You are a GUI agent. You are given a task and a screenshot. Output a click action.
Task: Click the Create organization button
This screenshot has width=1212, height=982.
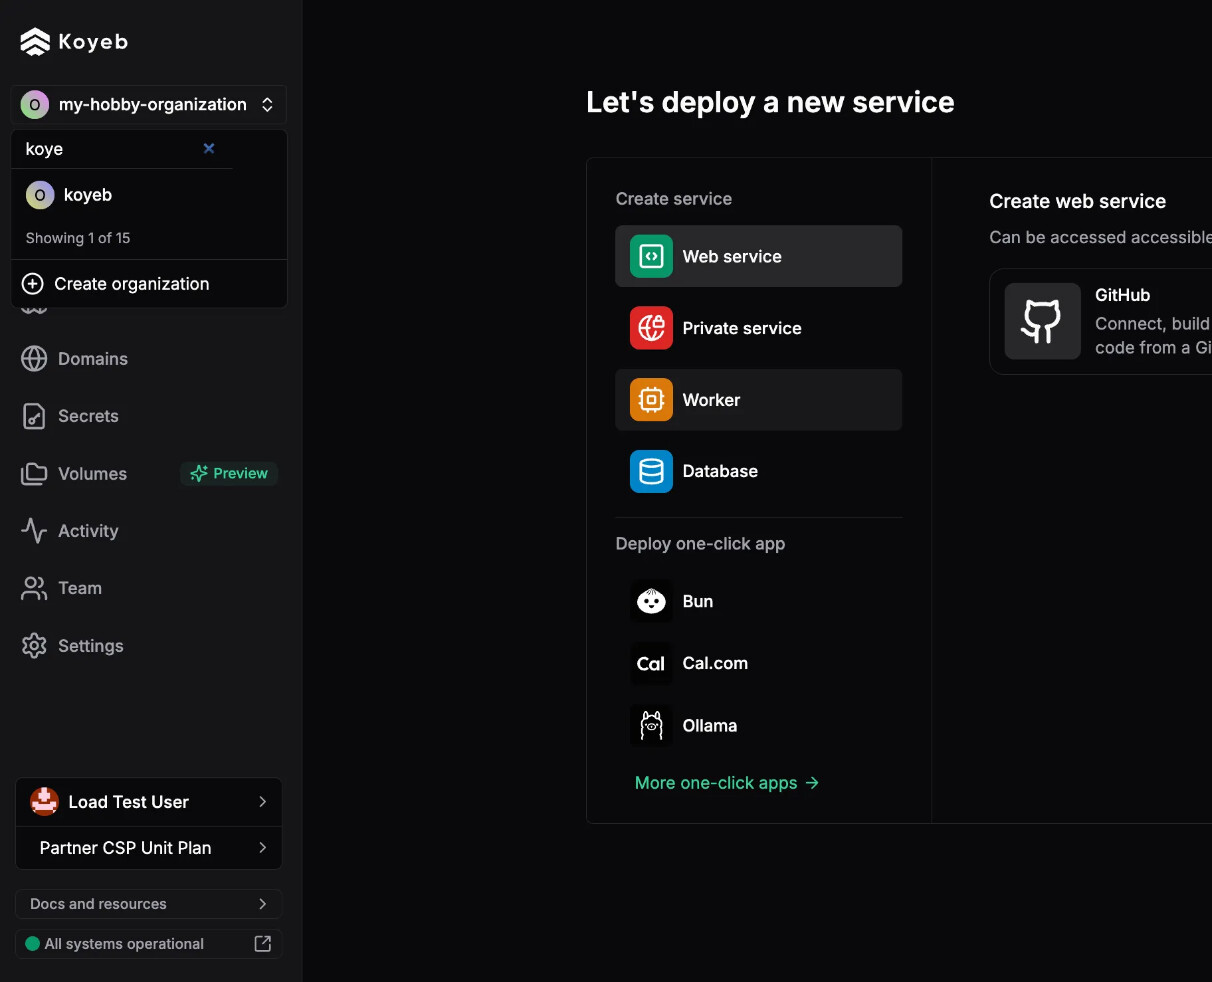click(x=149, y=284)
